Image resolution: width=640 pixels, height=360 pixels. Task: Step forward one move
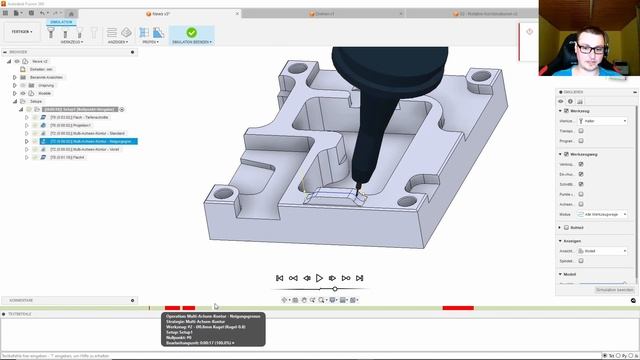332,278
